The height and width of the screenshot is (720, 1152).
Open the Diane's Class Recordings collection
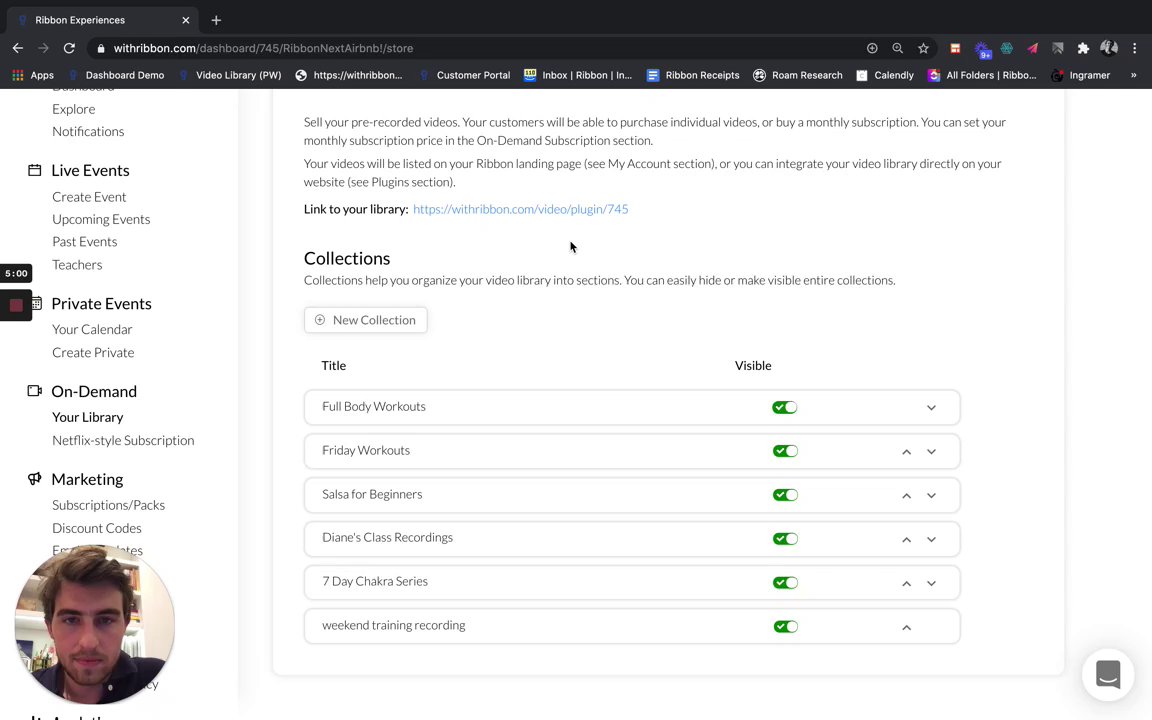coord(387,537)
